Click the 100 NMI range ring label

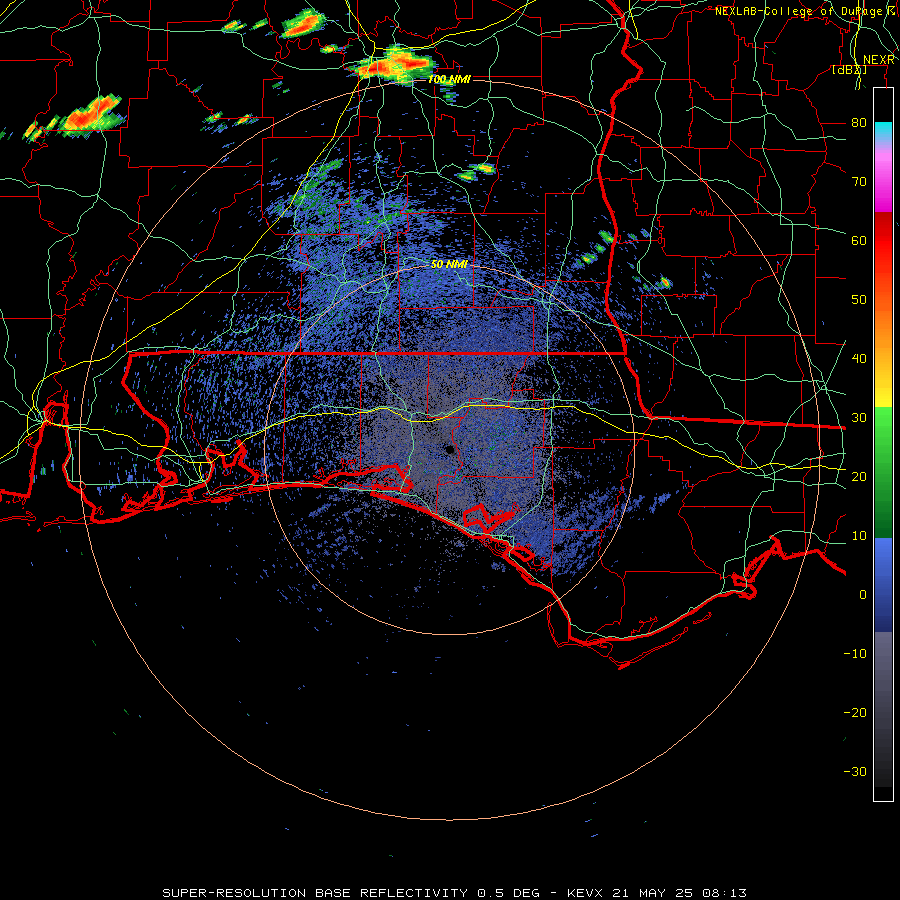[449, 79]
